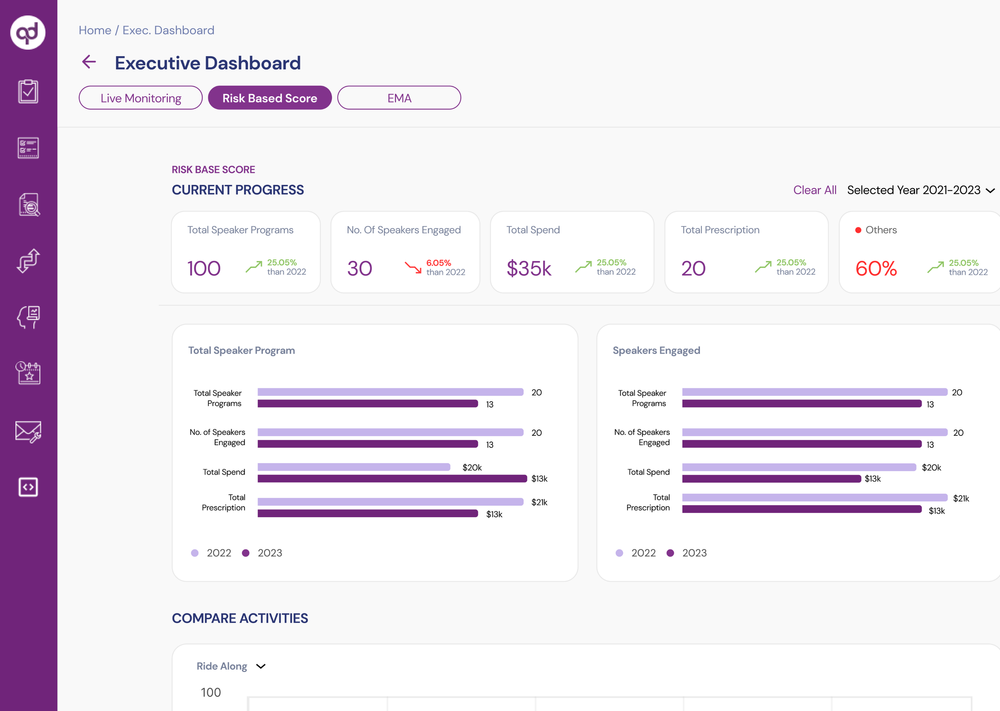Open the up-down arrows sidebar icon
The height and width of the screenshot is (711, 1000).
28,261
